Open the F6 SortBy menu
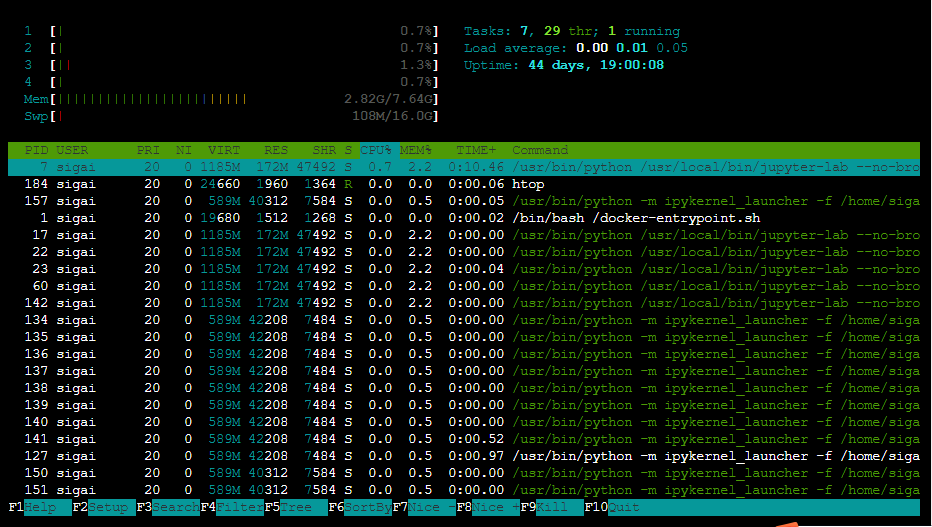This screenshot has width=932, height=527. [x=360, y=507]
